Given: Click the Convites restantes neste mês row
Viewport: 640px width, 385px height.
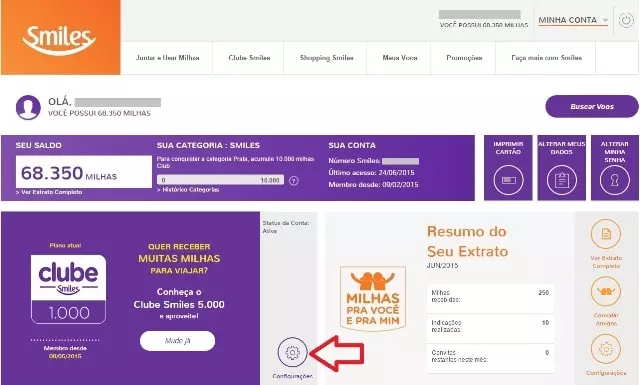Looking at the screenshot, I should click(490, 358).
